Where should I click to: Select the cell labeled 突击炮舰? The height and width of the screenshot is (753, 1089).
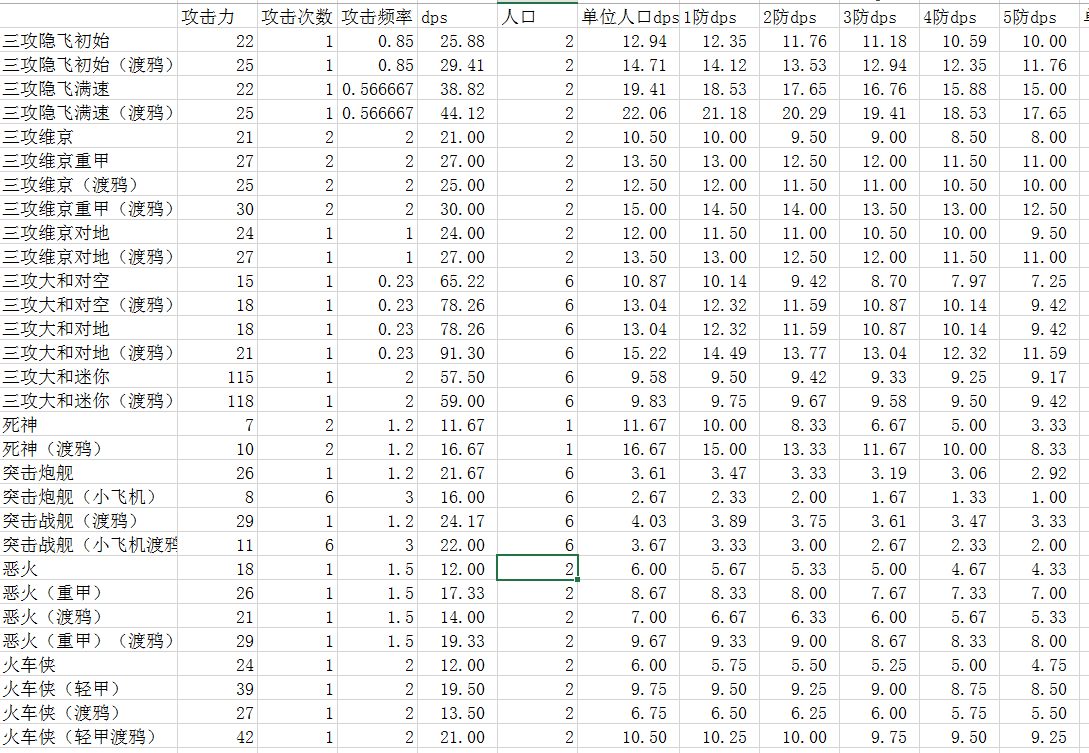tap(88, 473)
